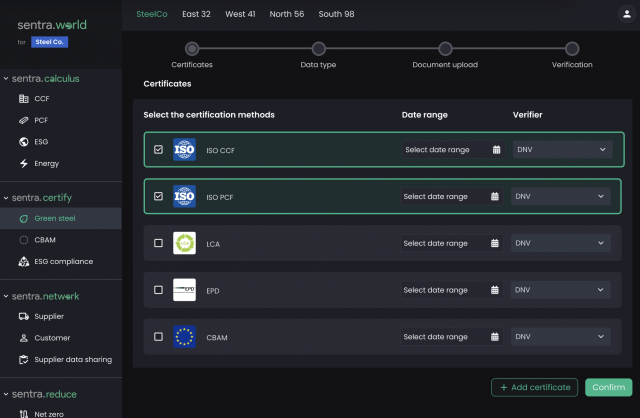This screenshot has width=640, height=418.
Task: Uncheck the ISO PCF checkbox
Action: pos(158,196)
